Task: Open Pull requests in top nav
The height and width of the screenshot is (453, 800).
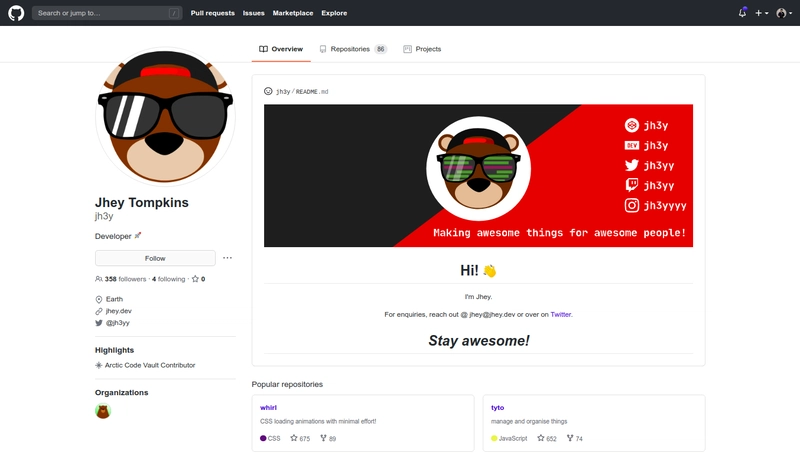Action: (x=213, y=13)
